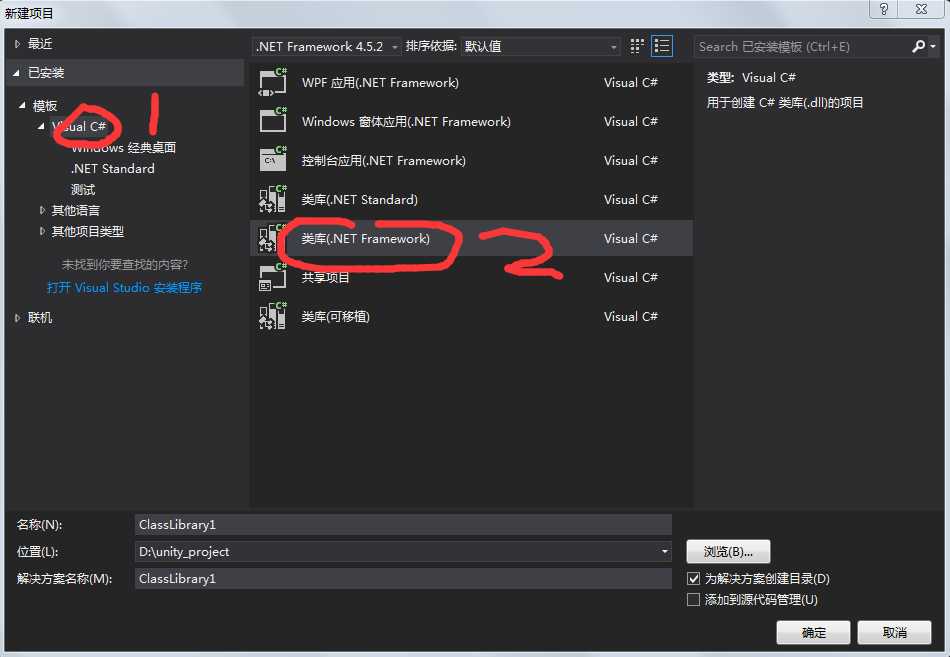
Task: Click the Windows Forms app template icon
Action: click(x=273, y=121)
